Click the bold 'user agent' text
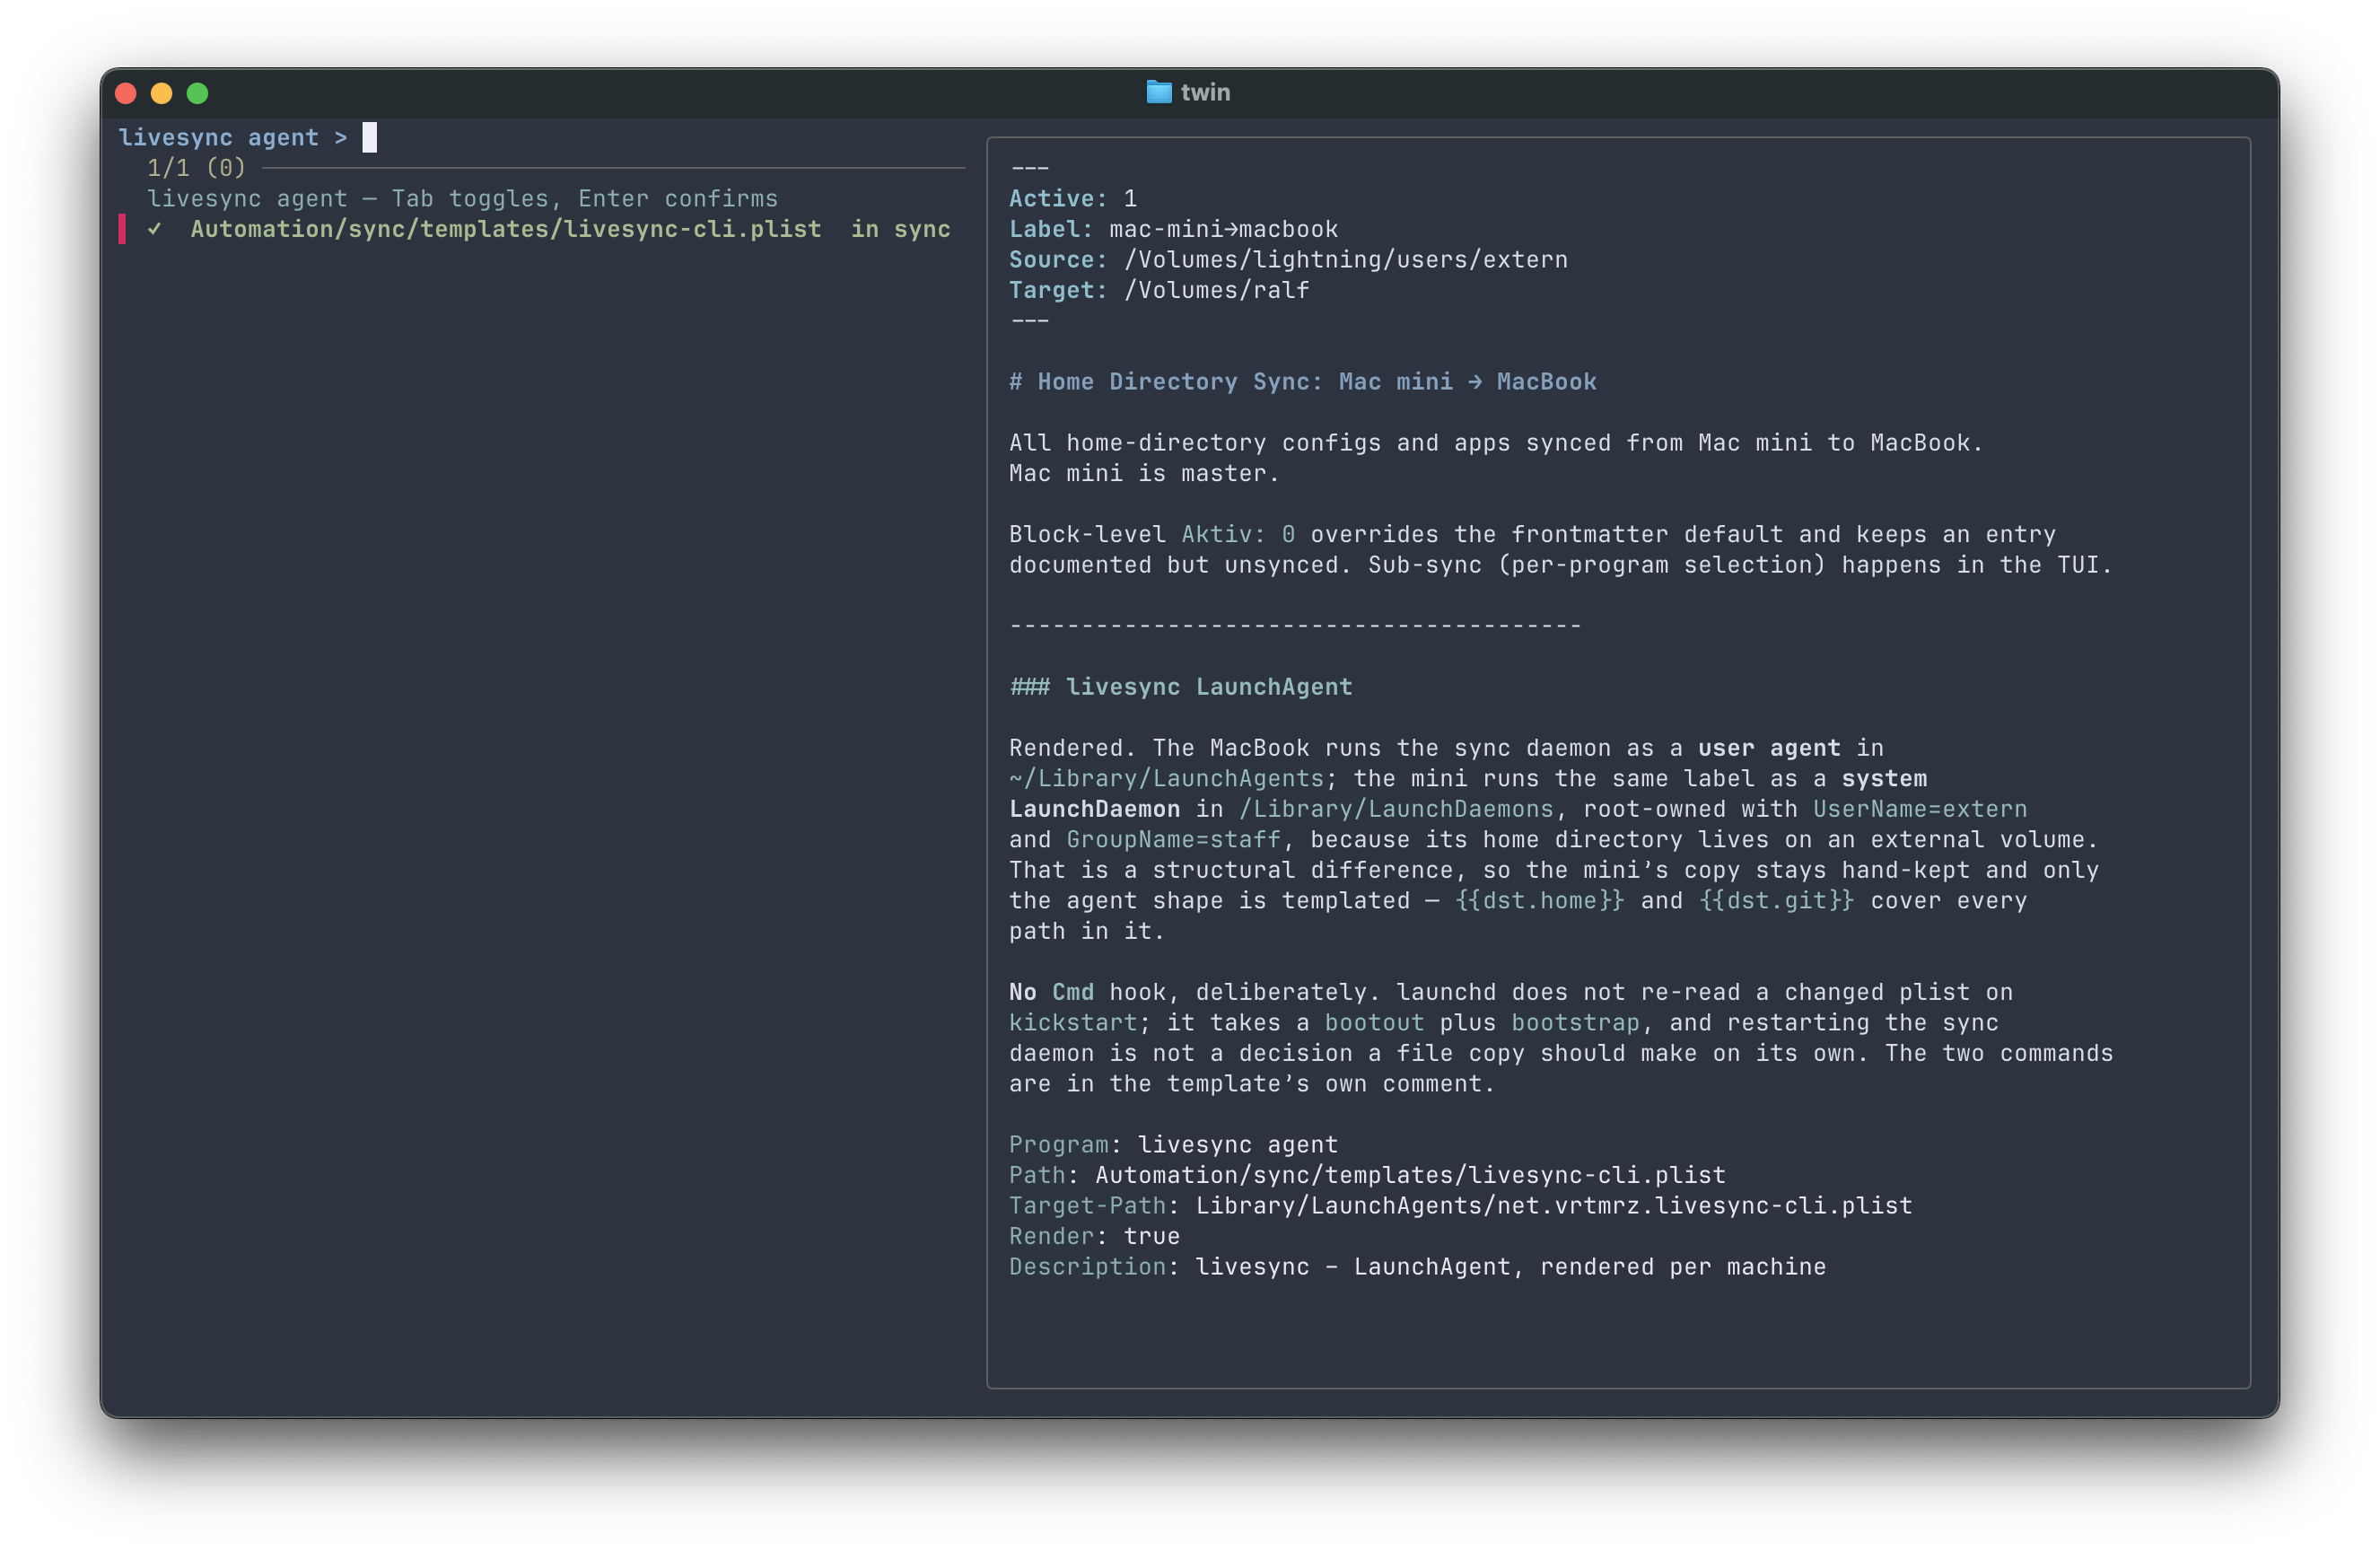Screen dimensions: 2380x1551 pyautogui.click(x=1768, y=748)
